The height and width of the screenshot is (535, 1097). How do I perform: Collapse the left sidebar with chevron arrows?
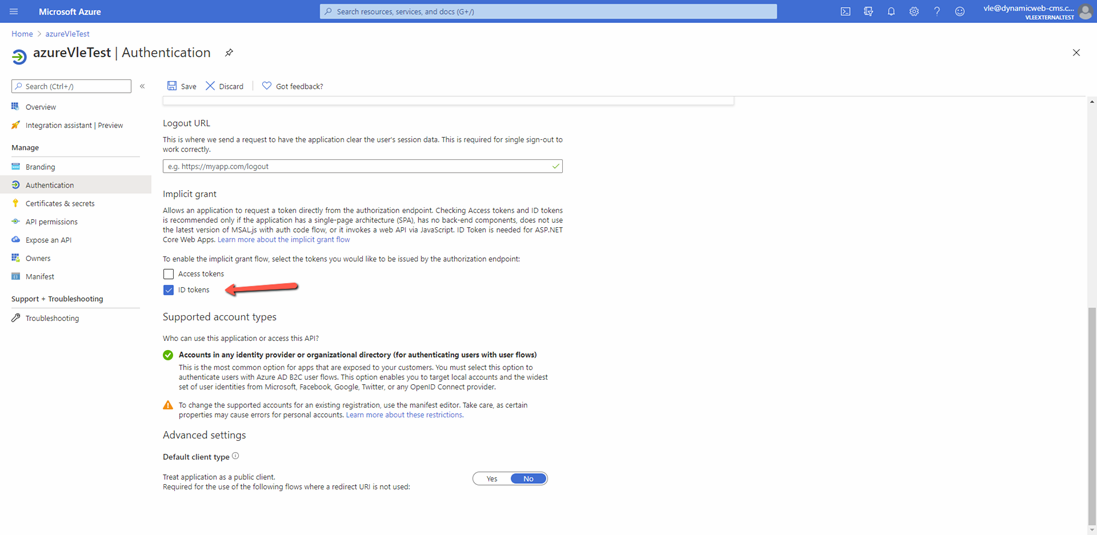point(142,86)
